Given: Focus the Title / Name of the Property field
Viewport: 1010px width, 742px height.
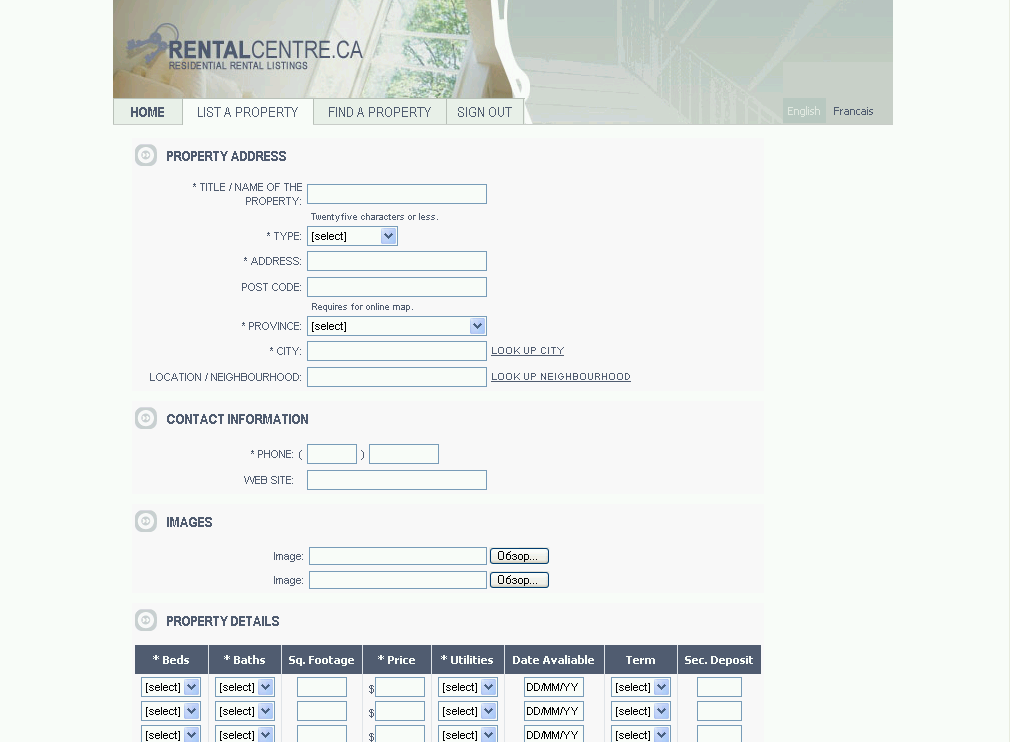Looking at the screenshot, I should click(397, 194).
